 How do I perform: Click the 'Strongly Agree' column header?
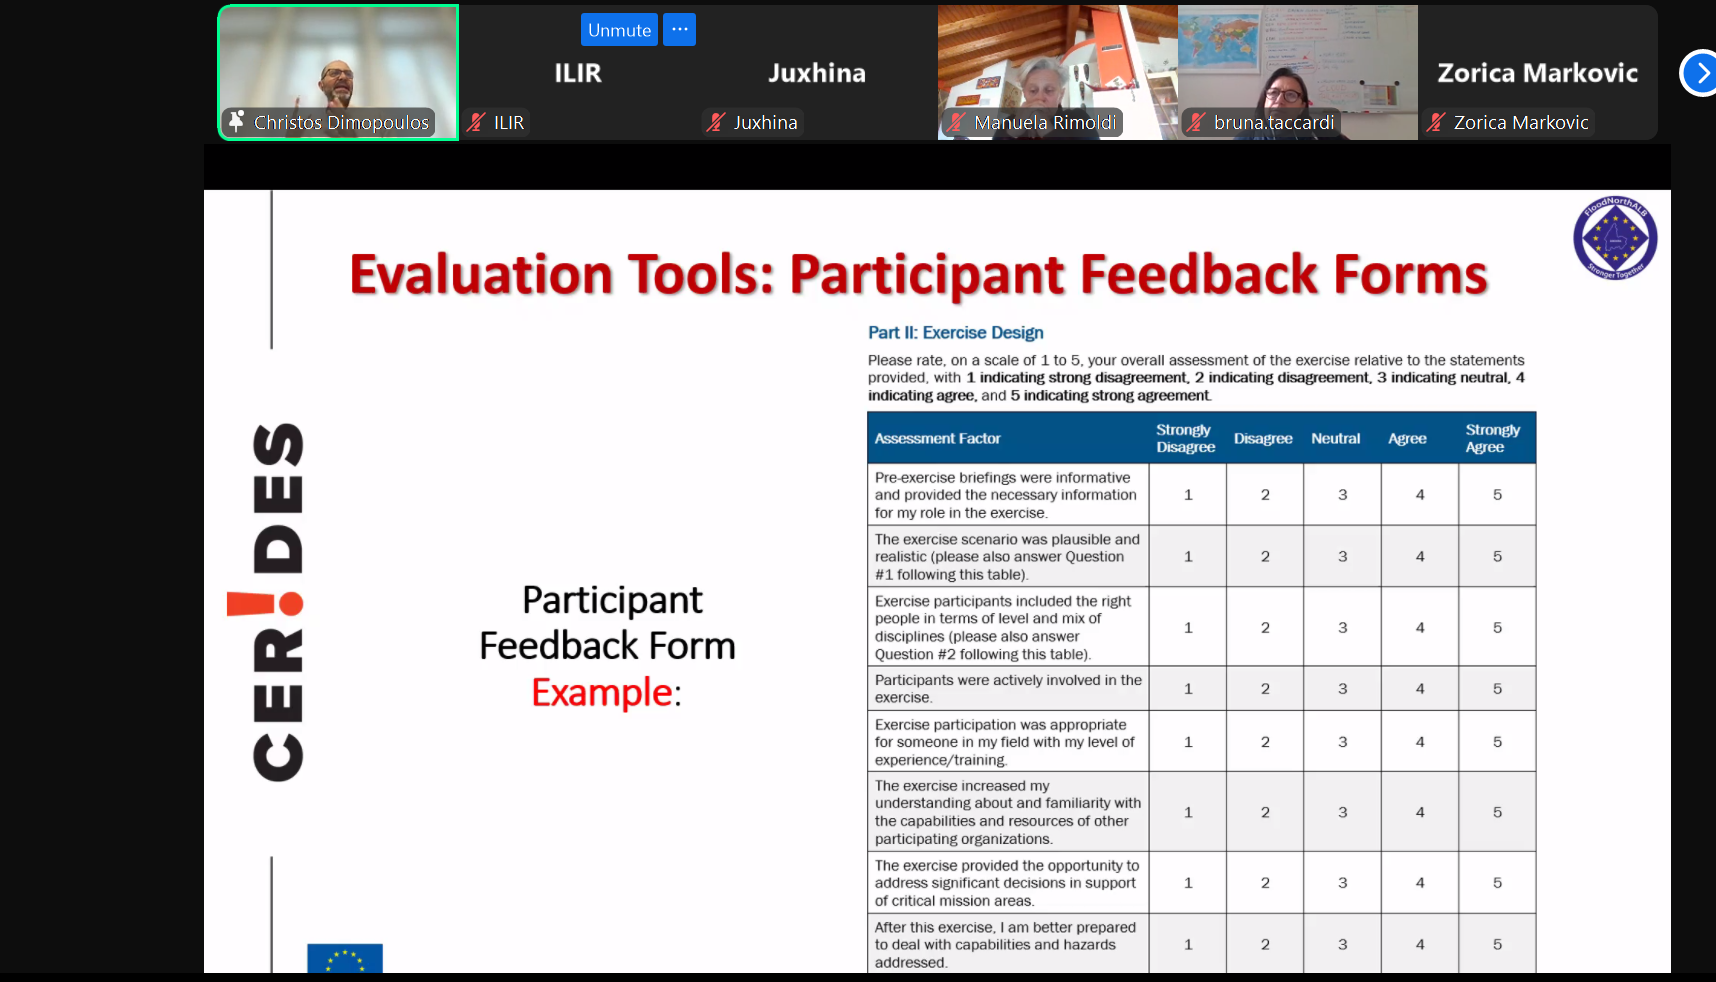[1492, 438]
